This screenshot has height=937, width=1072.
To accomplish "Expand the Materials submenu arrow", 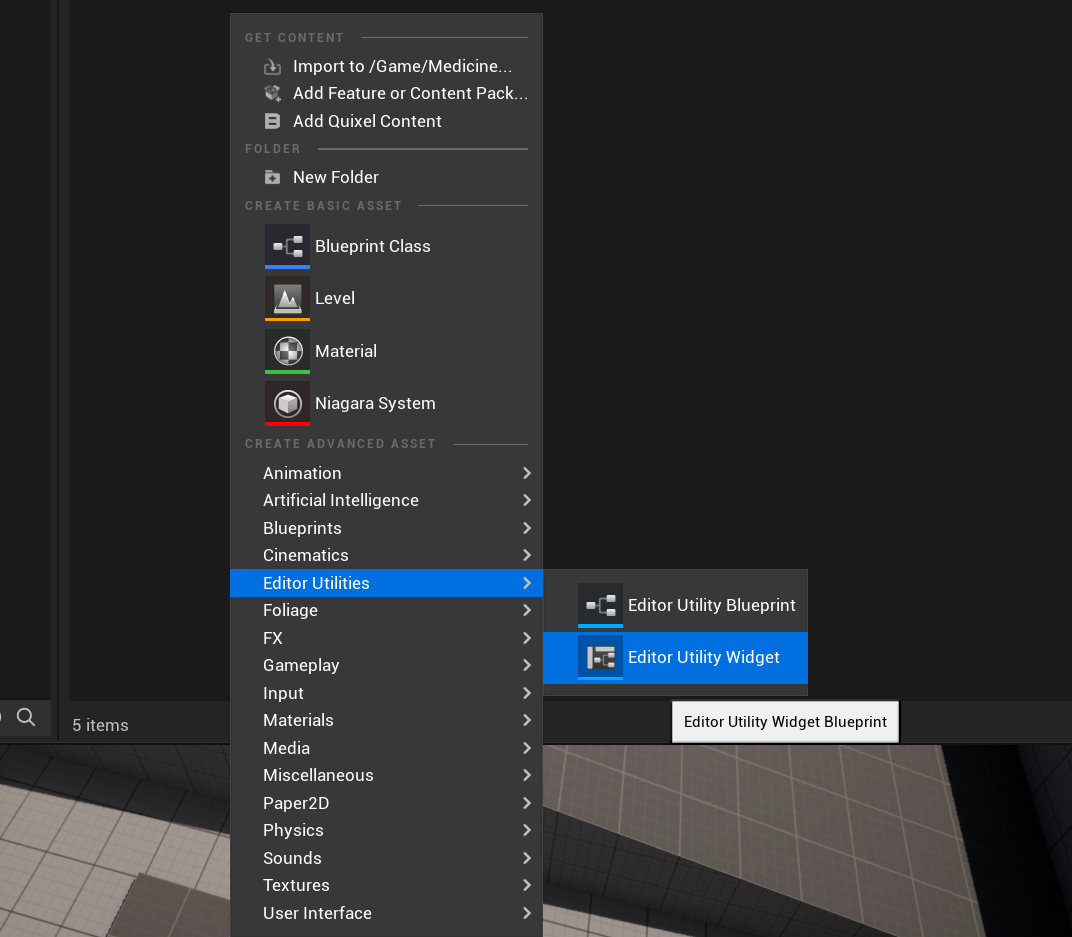I will (x=526, y=720).
